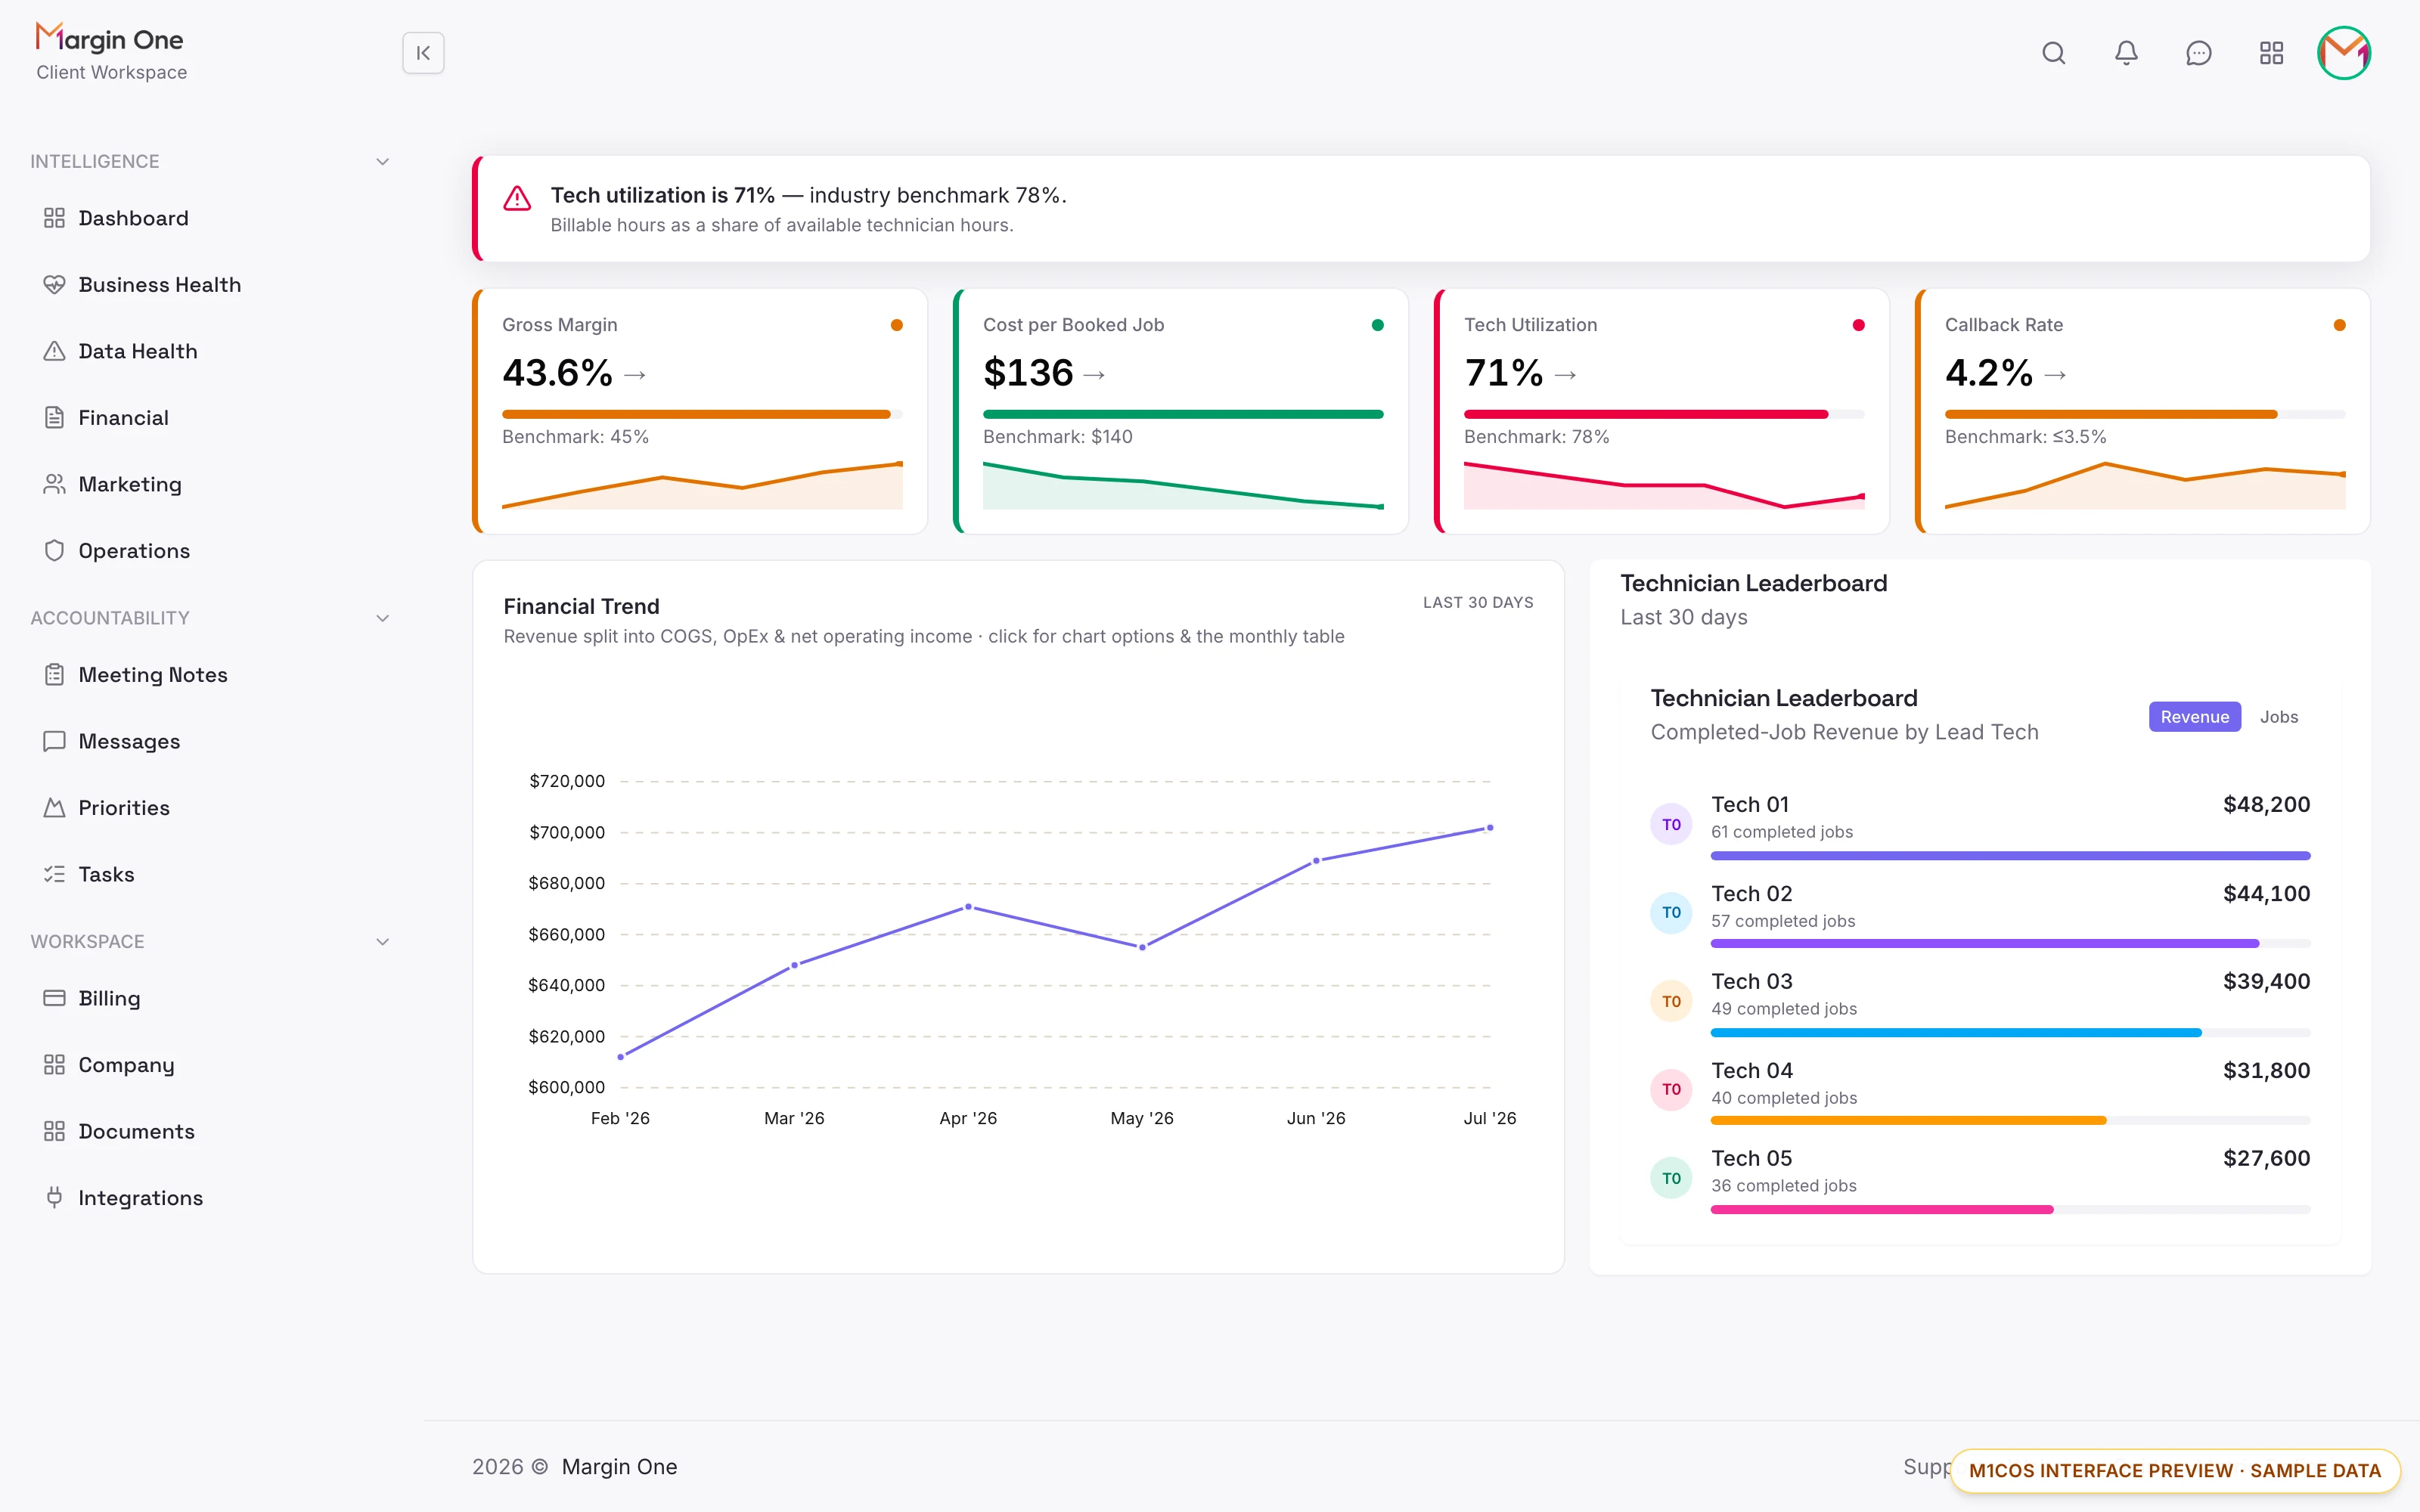Open Marketing in sidebar
This screenshot has height=1512, width=2420.
[x=210, y=484]
